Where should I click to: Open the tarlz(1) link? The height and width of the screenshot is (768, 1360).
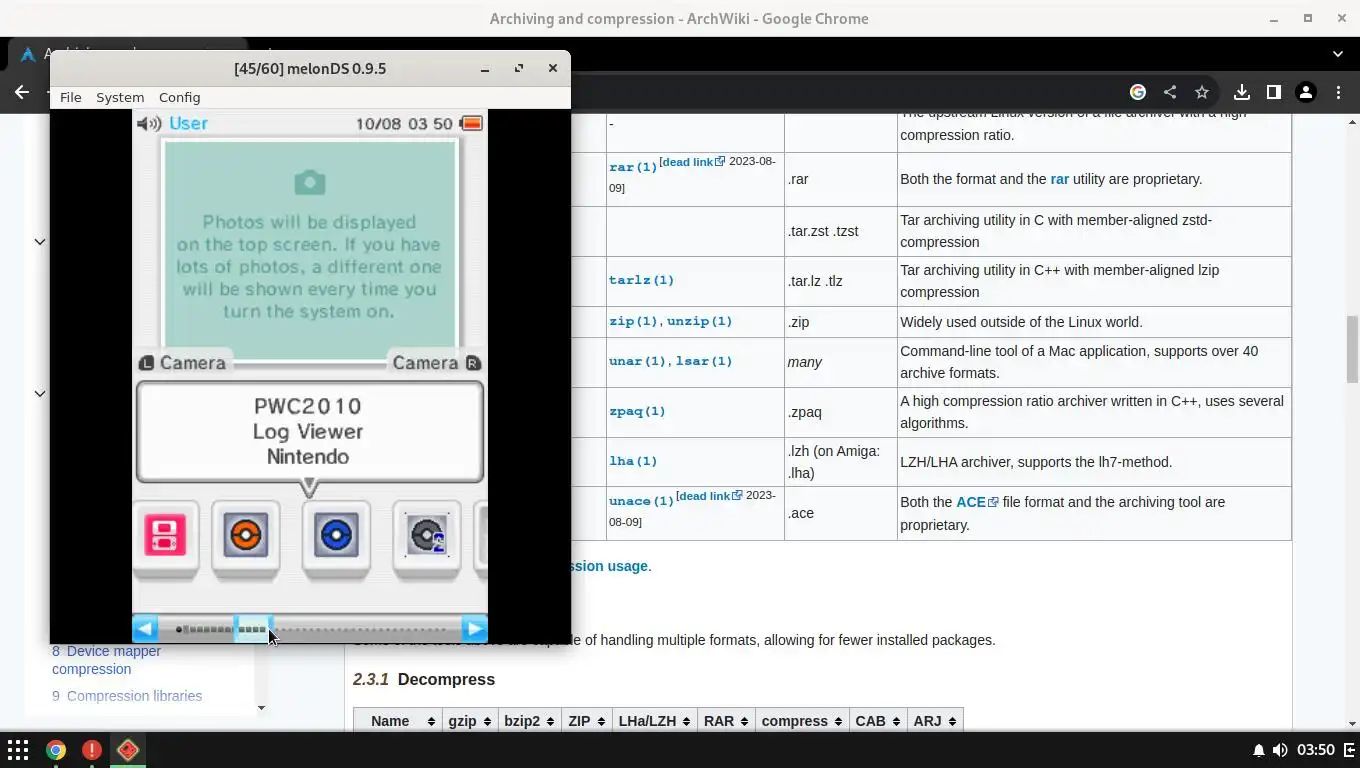[x=641, y=280]
